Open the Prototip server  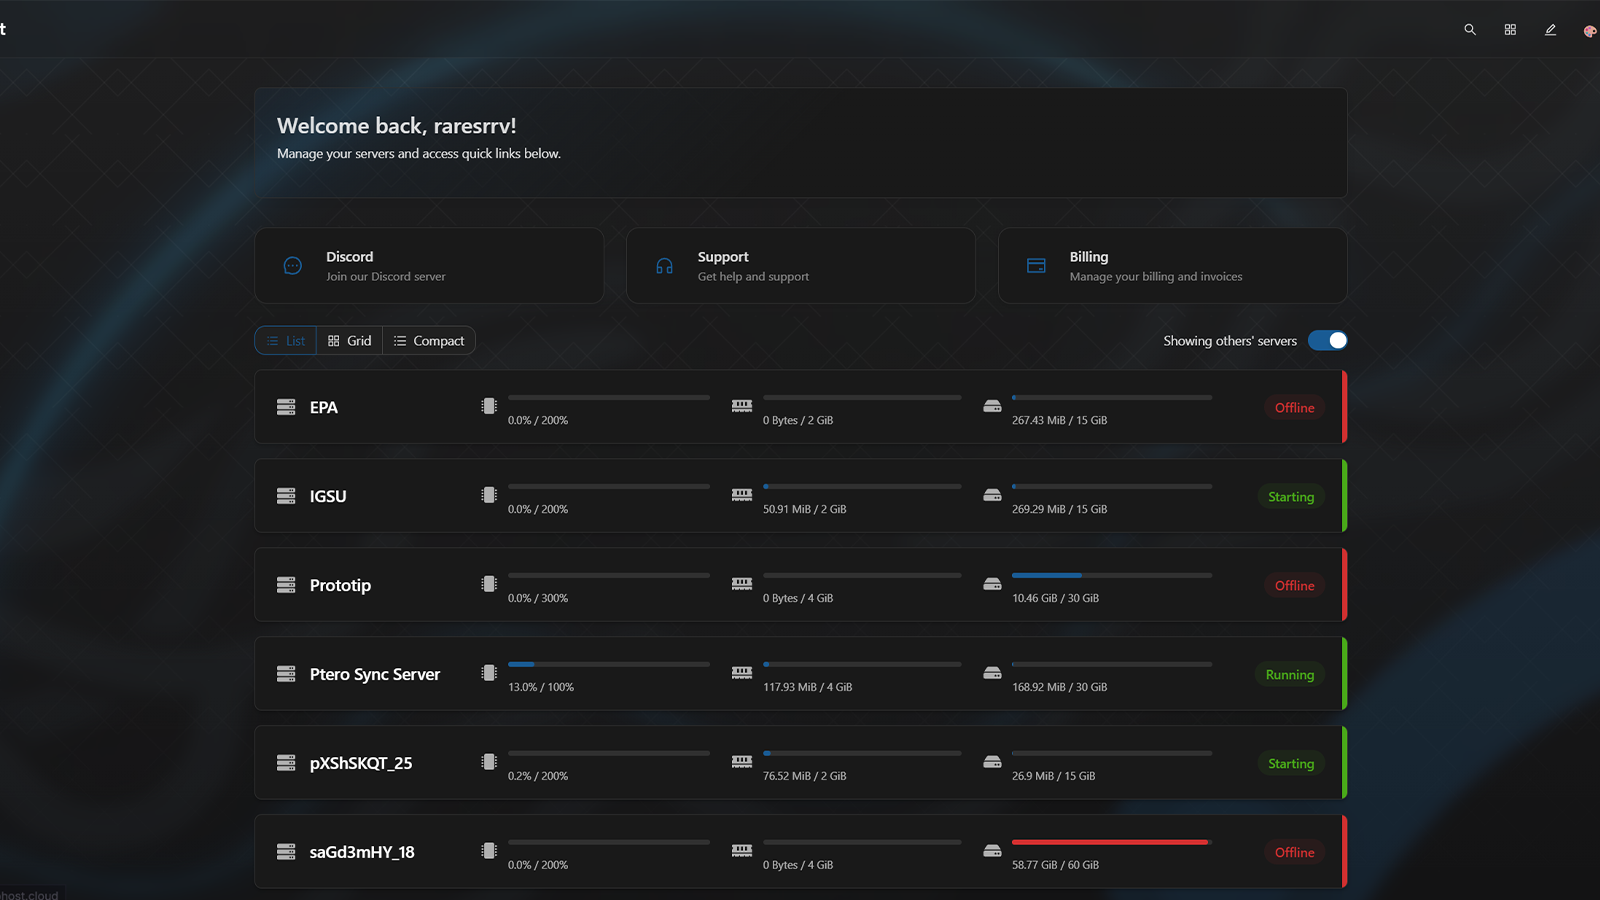click(801, 585)
